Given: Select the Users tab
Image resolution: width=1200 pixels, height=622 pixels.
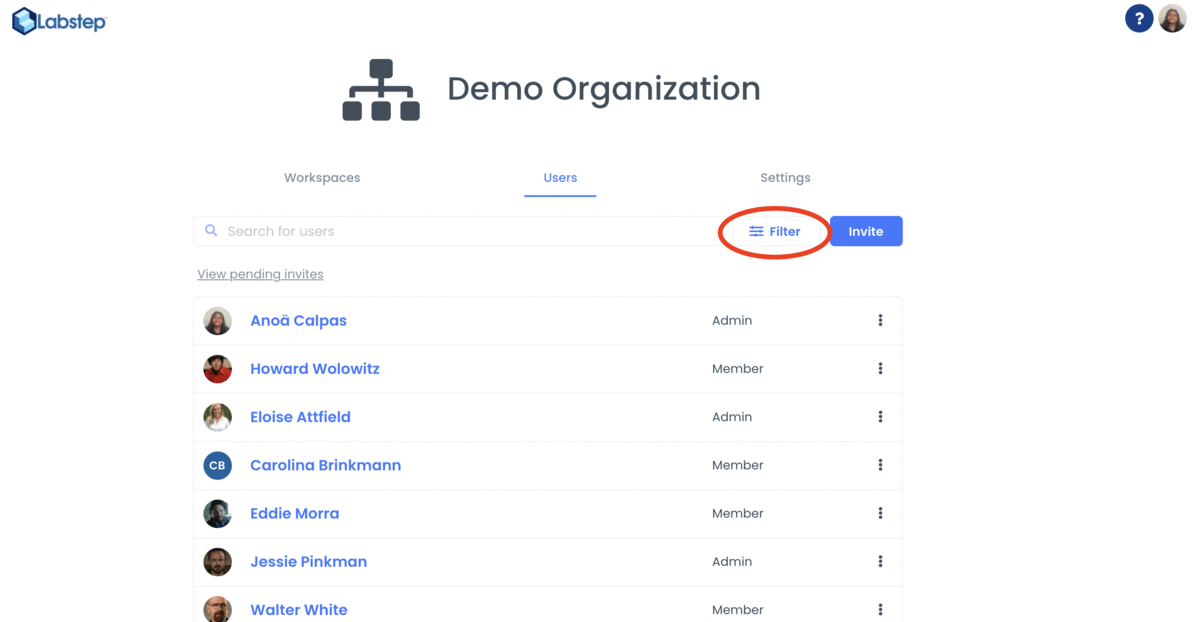Looking at the screenshot, I should (x=560, y=177).
